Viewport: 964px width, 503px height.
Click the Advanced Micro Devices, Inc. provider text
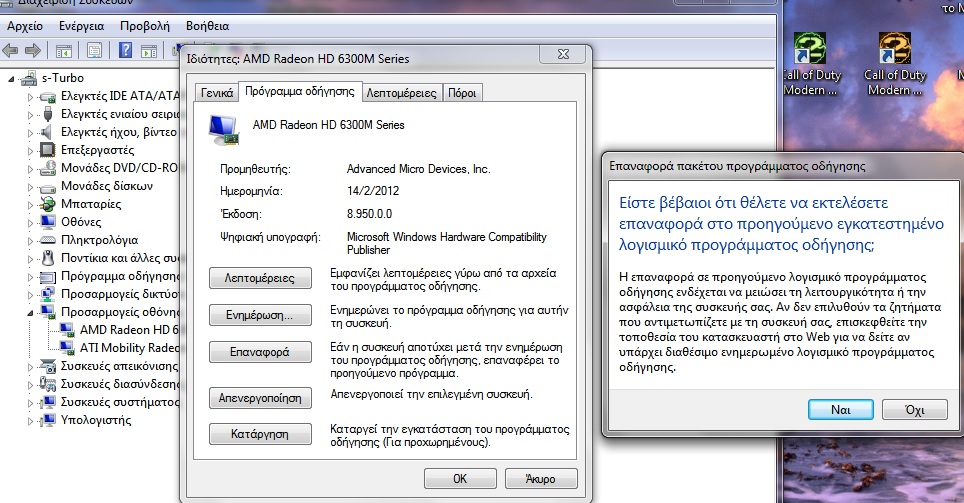[419, 168]
